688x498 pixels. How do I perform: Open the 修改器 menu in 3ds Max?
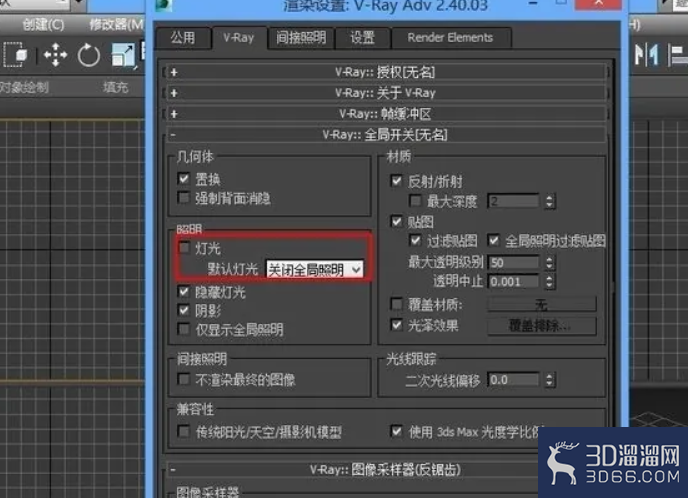click(116, 25)
